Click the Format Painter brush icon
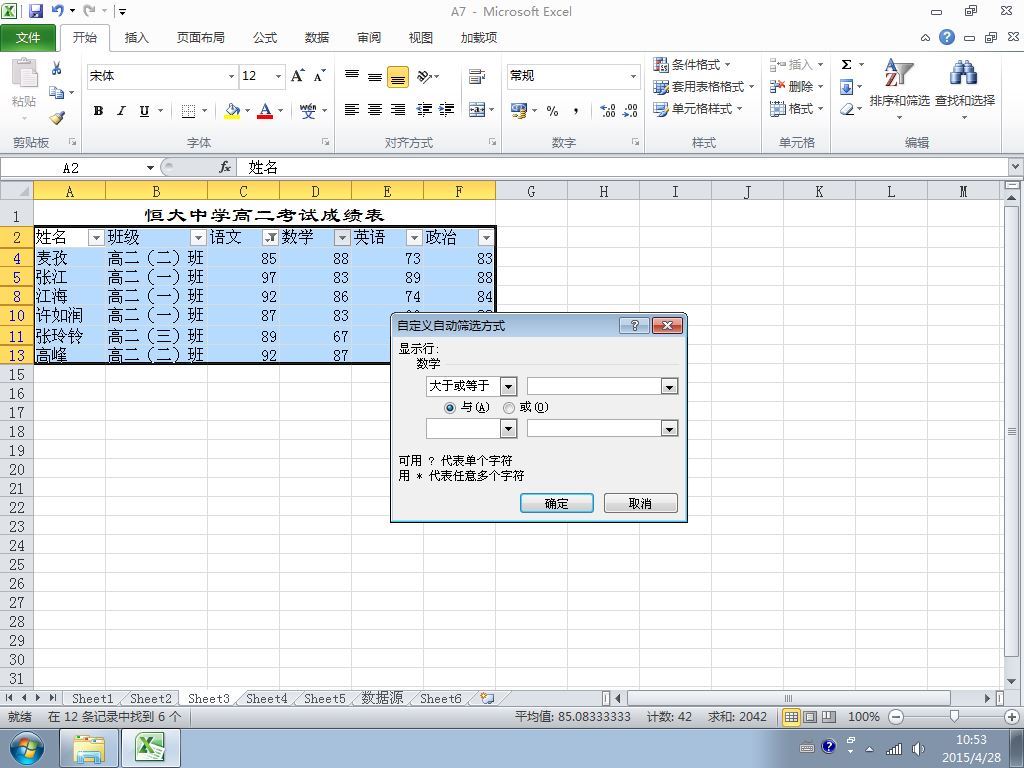1024x768 pixels. [57, 118]
